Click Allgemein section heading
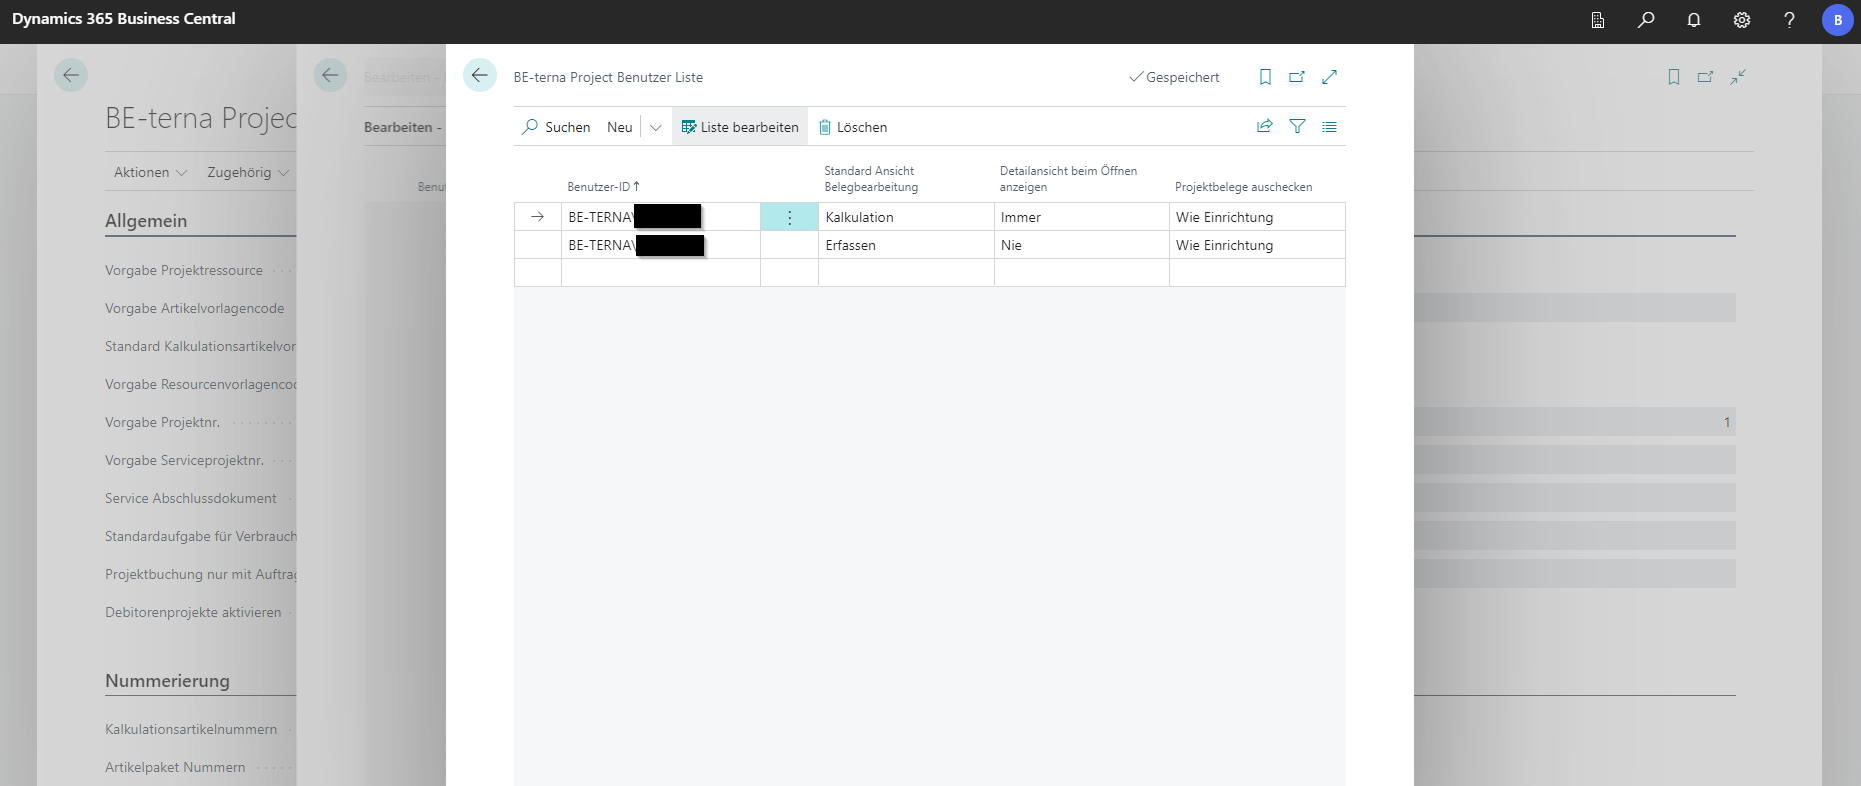 point(146,221)
